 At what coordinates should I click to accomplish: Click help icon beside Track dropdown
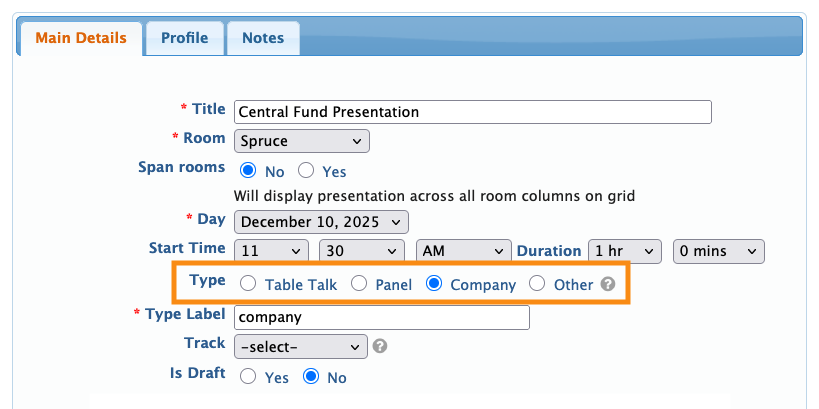click(x=380, y=347)
